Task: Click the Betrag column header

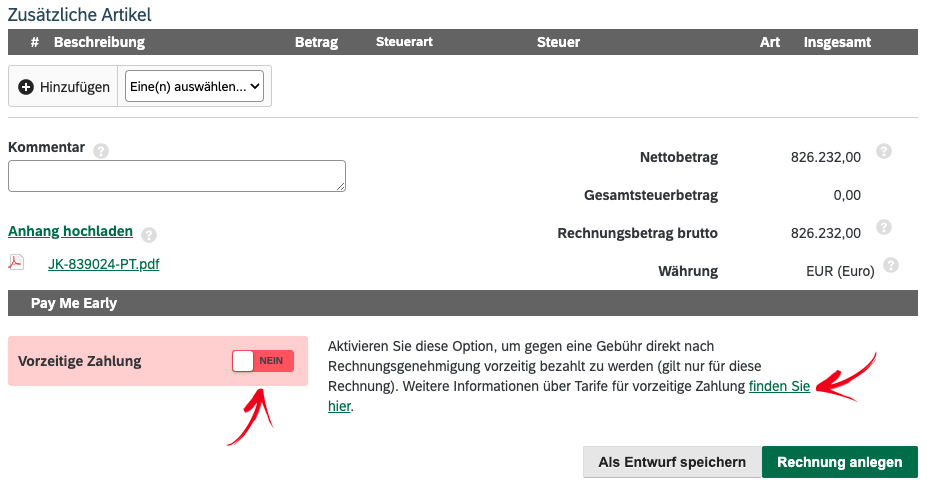Action: pos(316,43)
